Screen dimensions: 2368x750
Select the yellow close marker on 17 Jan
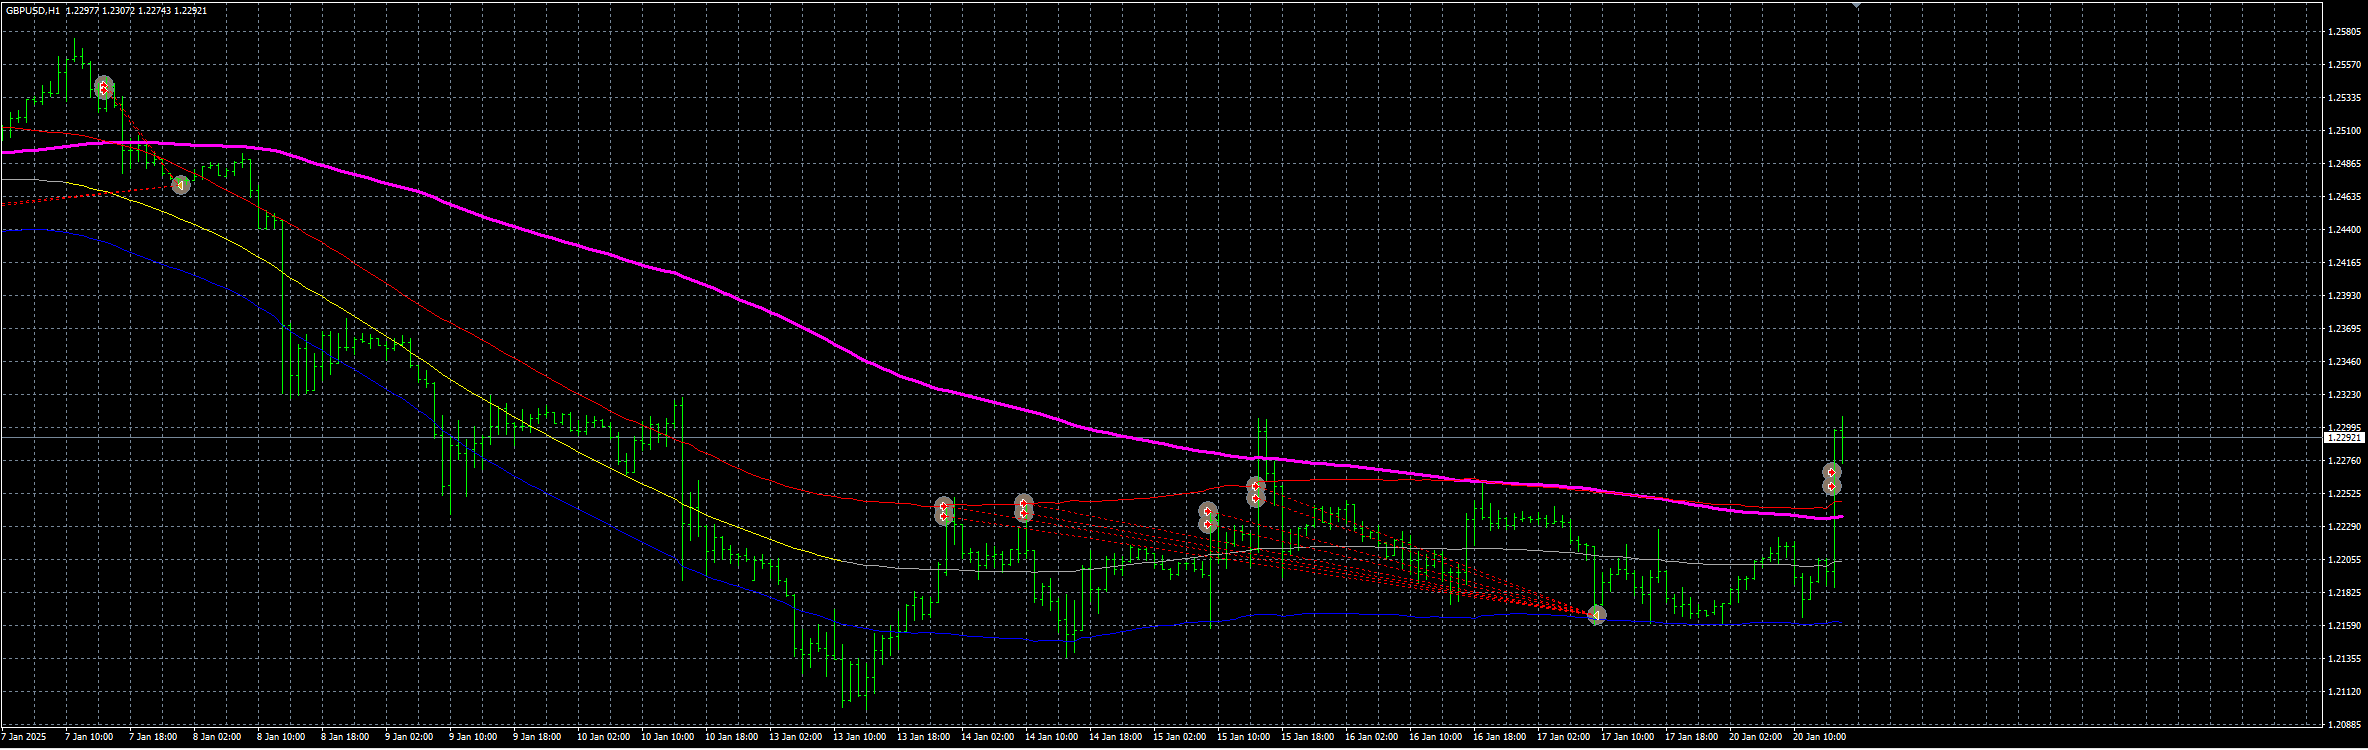pyautogui.click(x=1597, y=615)
